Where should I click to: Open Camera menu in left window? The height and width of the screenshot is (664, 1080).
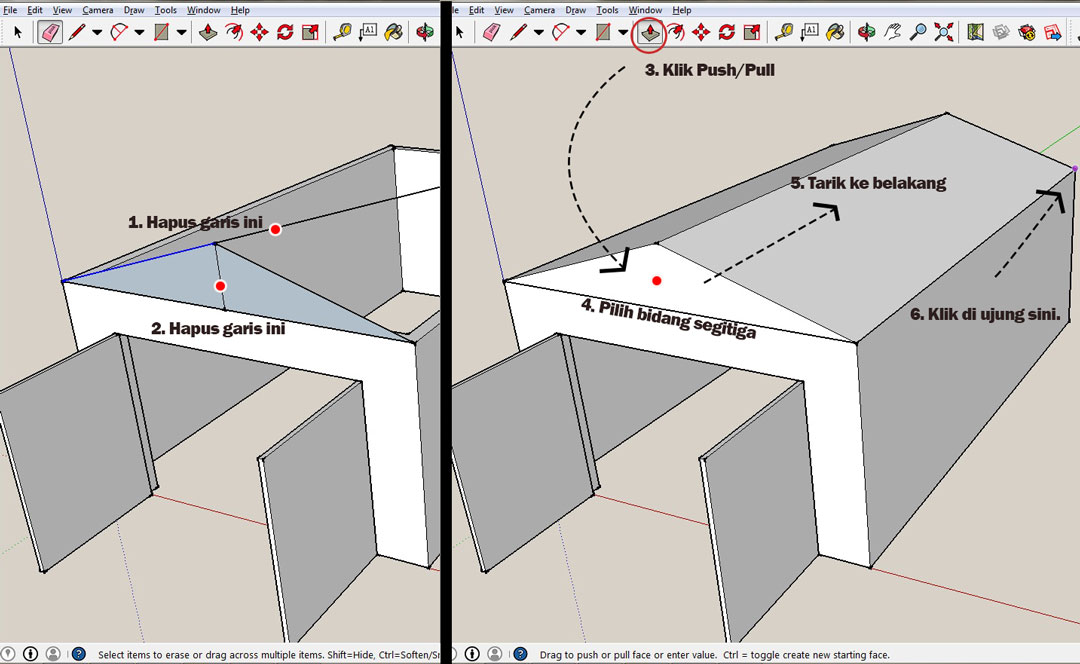pos(98,10)
